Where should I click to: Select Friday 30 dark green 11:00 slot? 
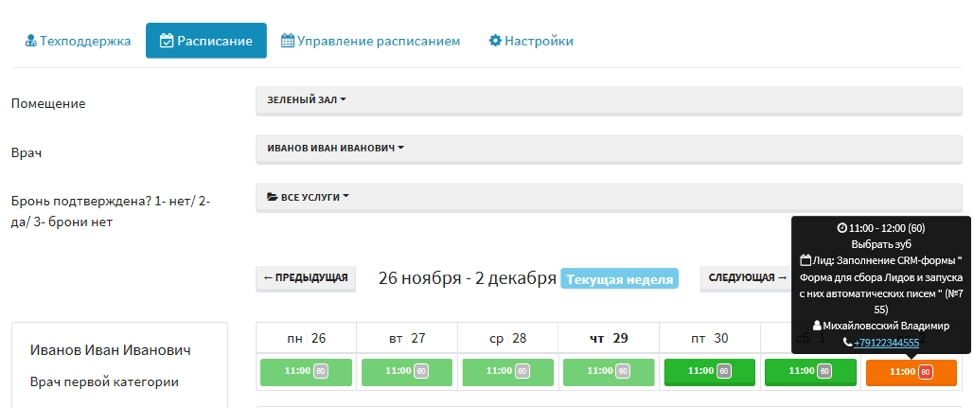[709, 372]
